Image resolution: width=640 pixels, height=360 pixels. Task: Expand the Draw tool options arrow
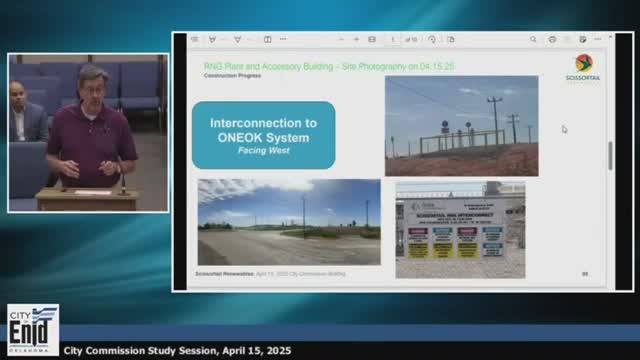(223, 40)
